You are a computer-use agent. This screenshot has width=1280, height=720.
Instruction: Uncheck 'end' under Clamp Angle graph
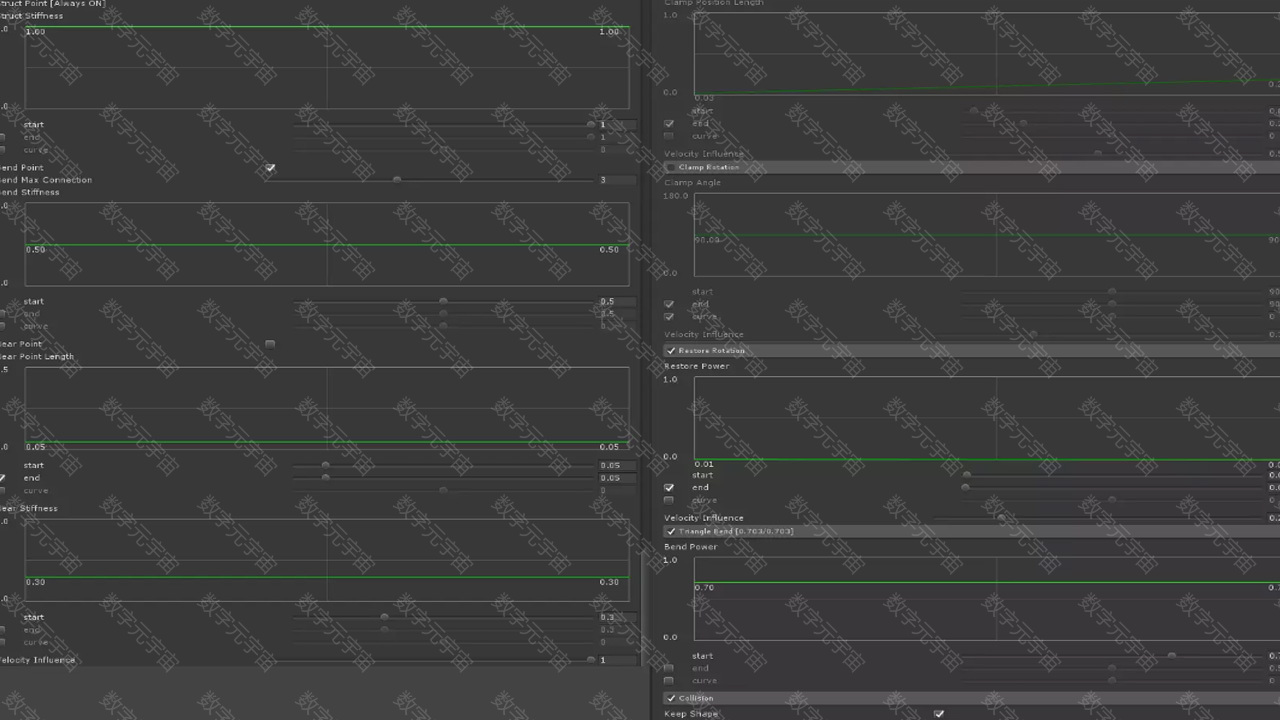pyautogui.click(x=669, y=304)
